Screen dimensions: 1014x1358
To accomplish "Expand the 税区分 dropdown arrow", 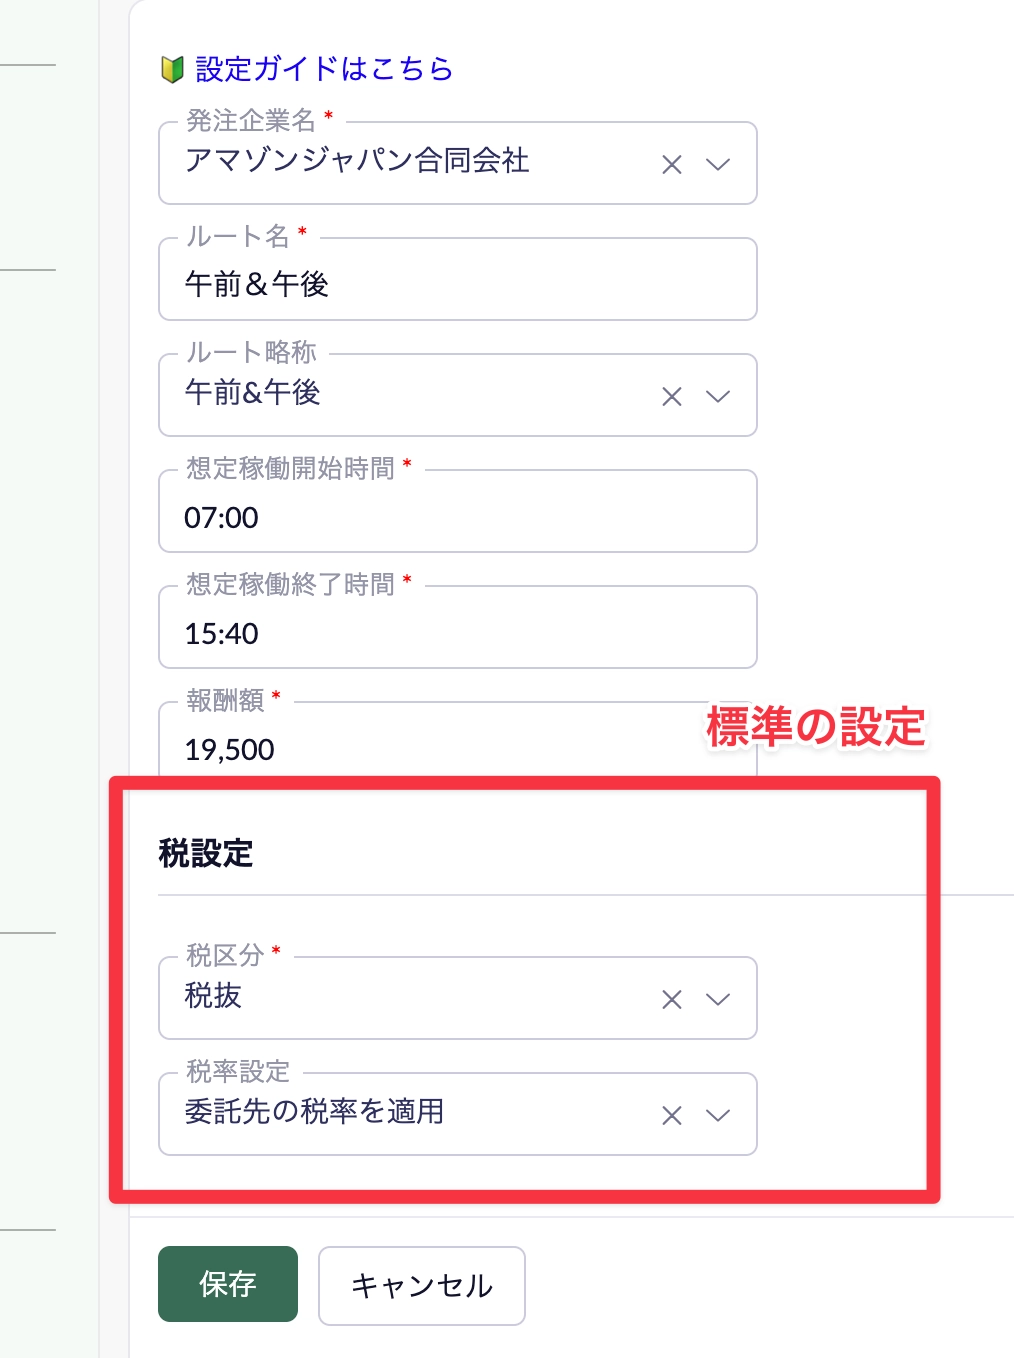I will (718, 1000).
